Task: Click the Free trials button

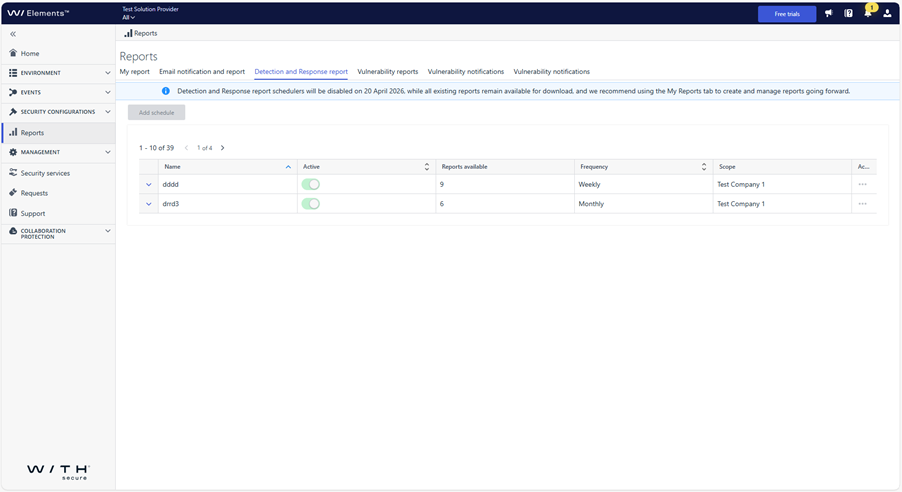Action: (x=787, y=14)
